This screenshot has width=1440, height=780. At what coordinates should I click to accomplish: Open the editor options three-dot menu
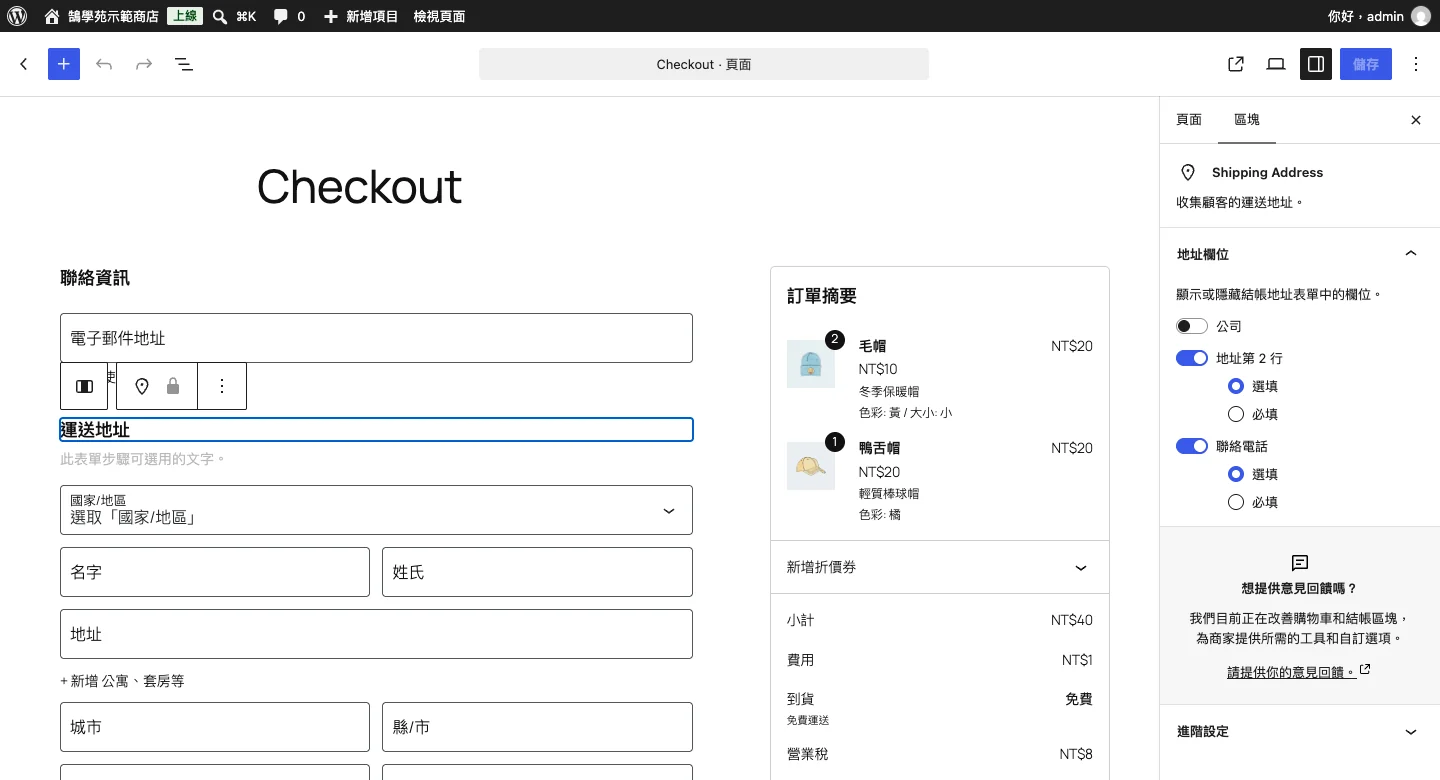[1416, 64]
